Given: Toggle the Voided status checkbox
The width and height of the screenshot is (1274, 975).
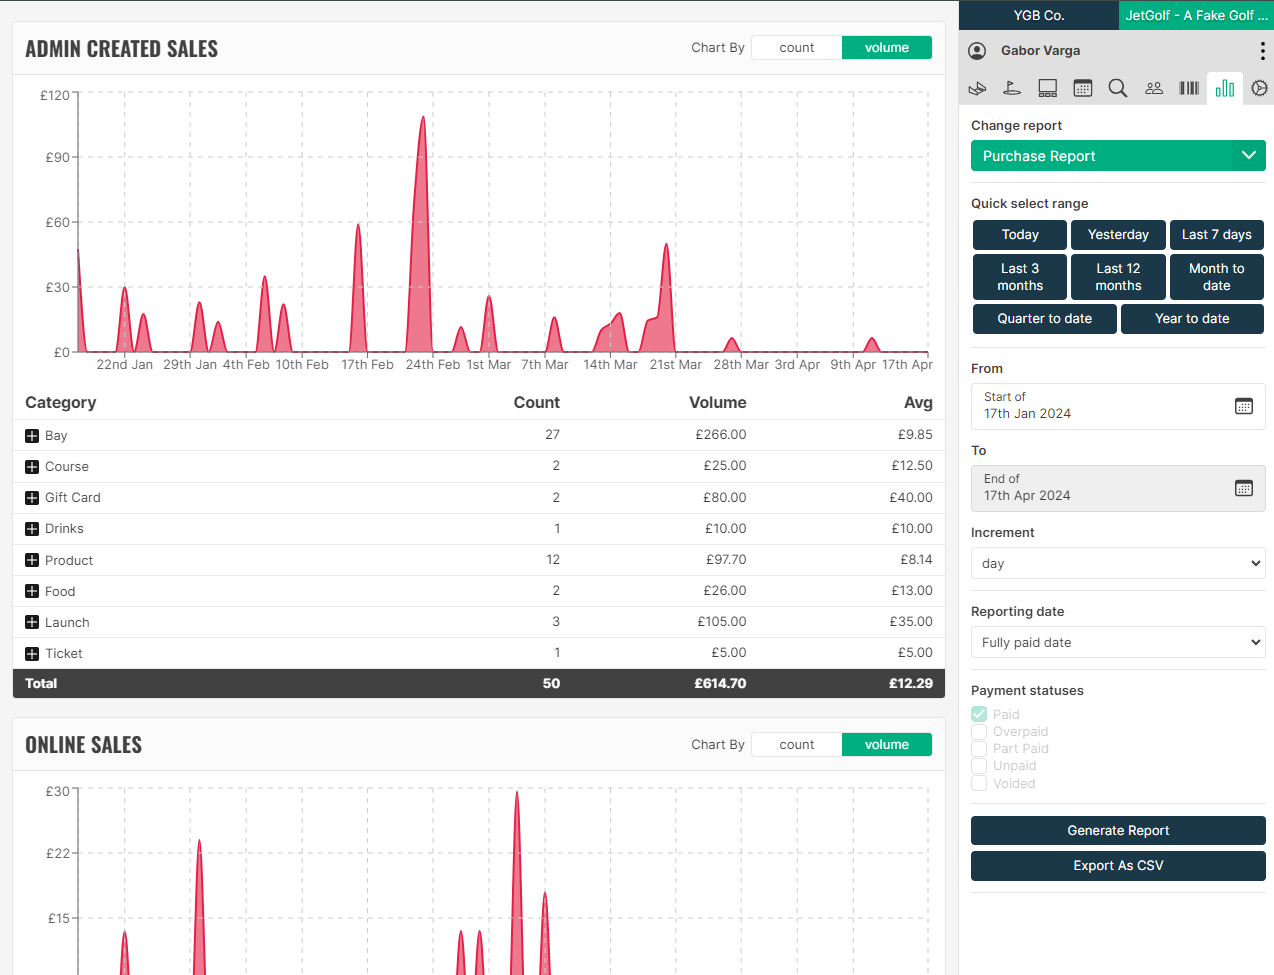Looking at the screenshot, I should pos(979,783).
